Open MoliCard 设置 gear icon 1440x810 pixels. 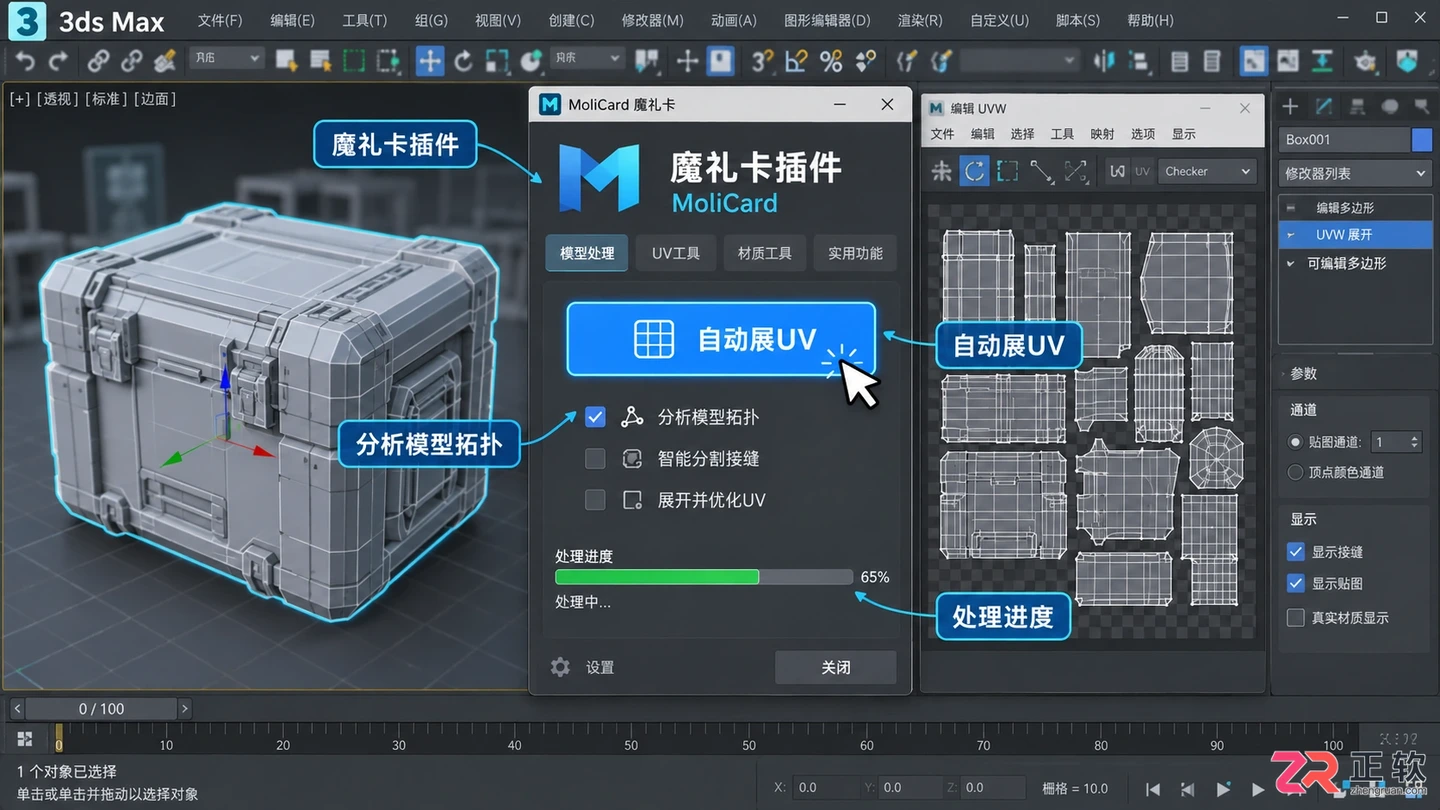(x=560, y=667)
